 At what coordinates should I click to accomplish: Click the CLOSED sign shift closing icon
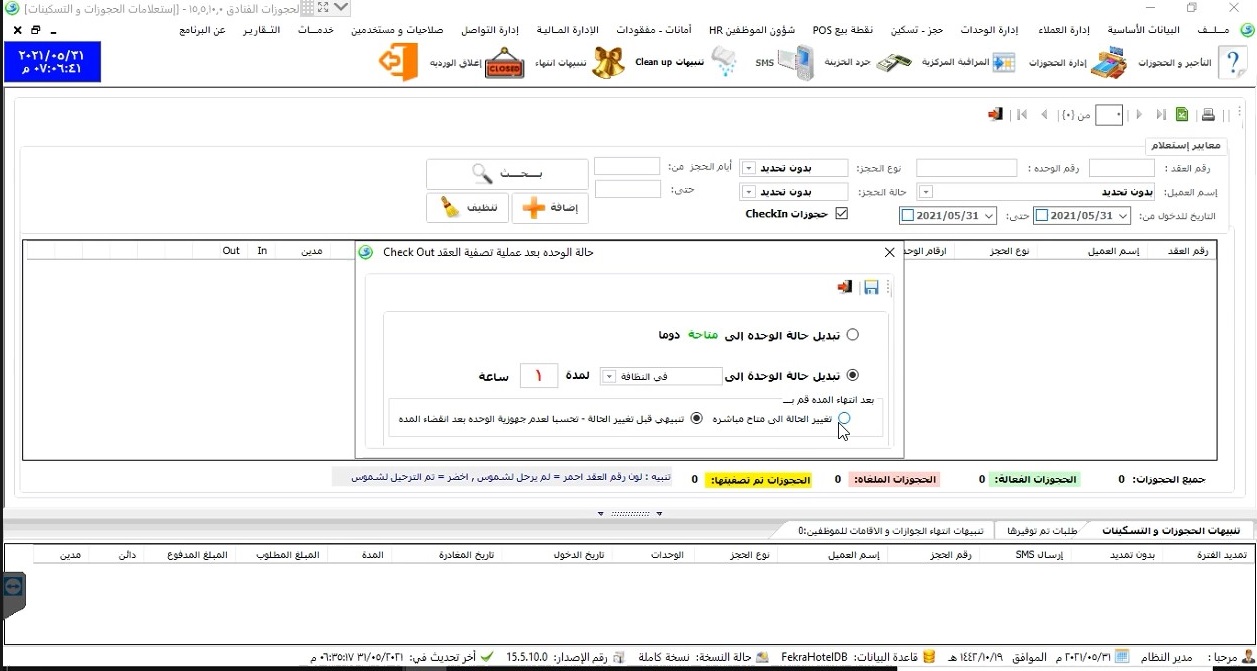505,63
